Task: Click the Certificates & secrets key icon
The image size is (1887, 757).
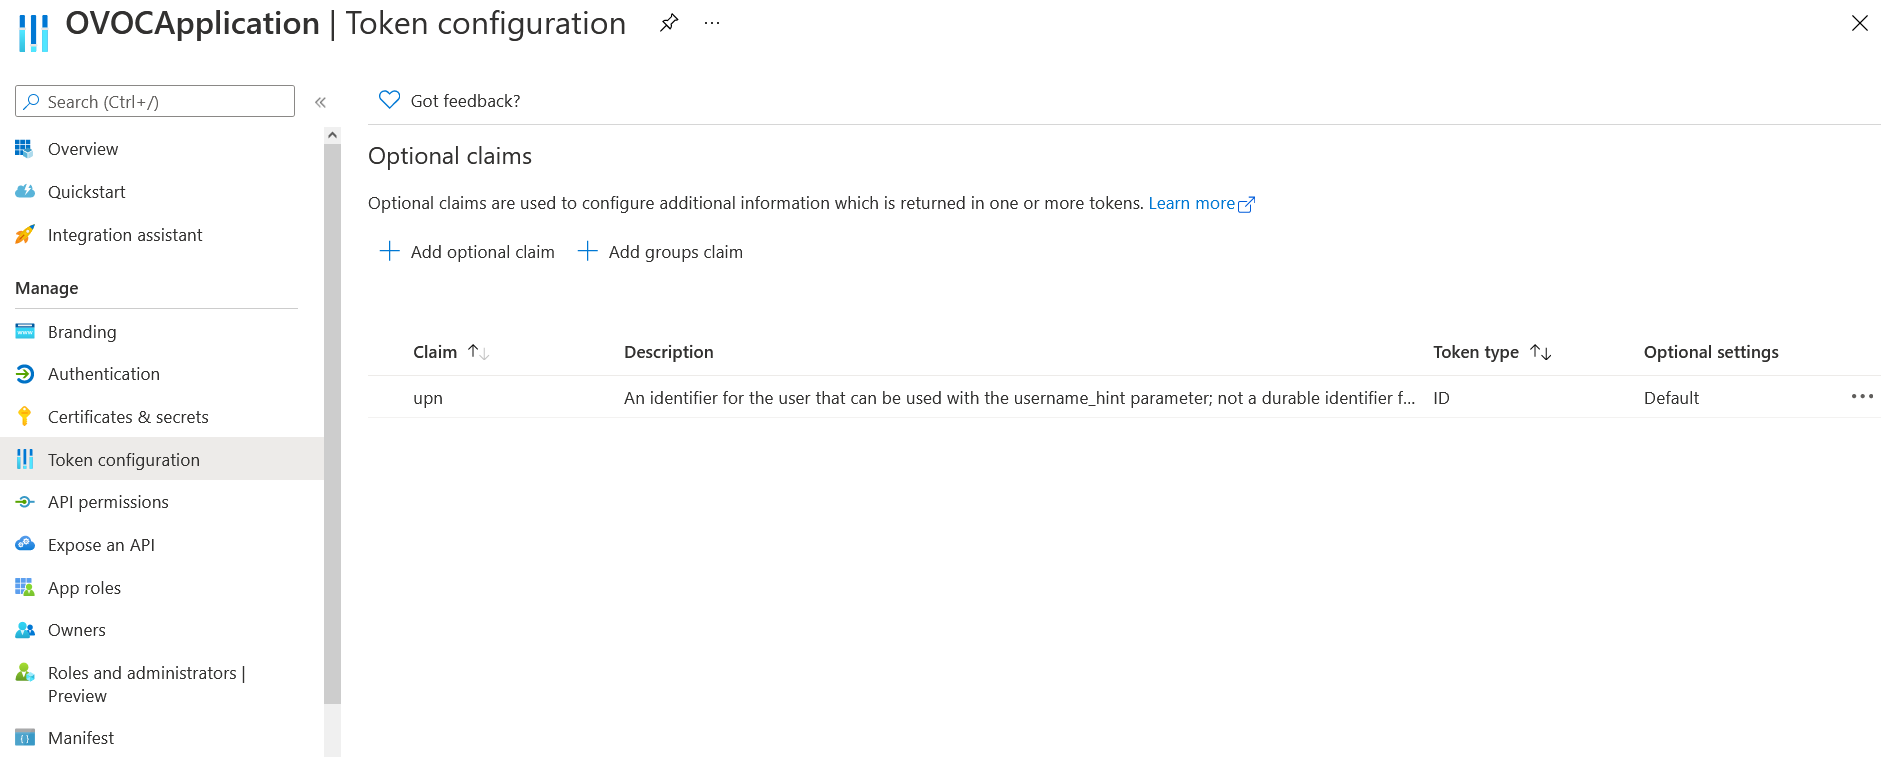Action: (25, 417)
